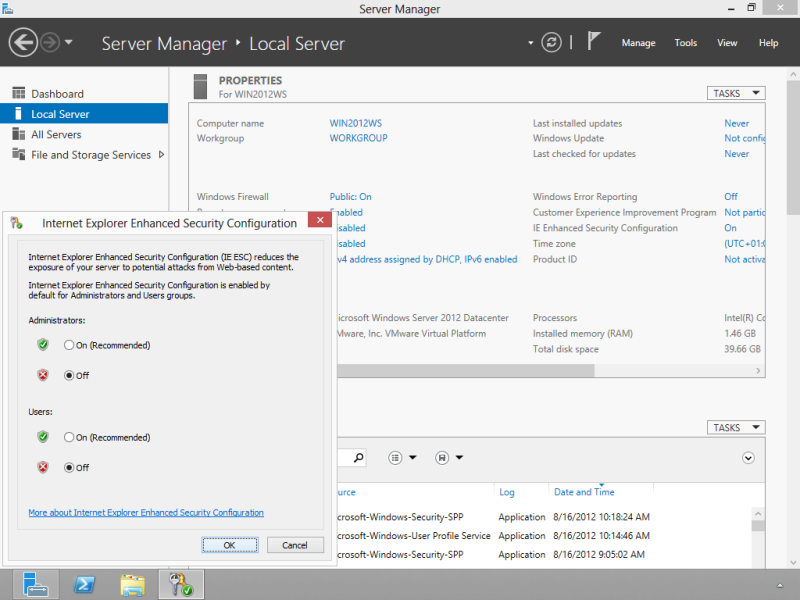Screen dimensions: 800x600
Task: Expand File and Storage Services arrow
Action: [161, 155]
